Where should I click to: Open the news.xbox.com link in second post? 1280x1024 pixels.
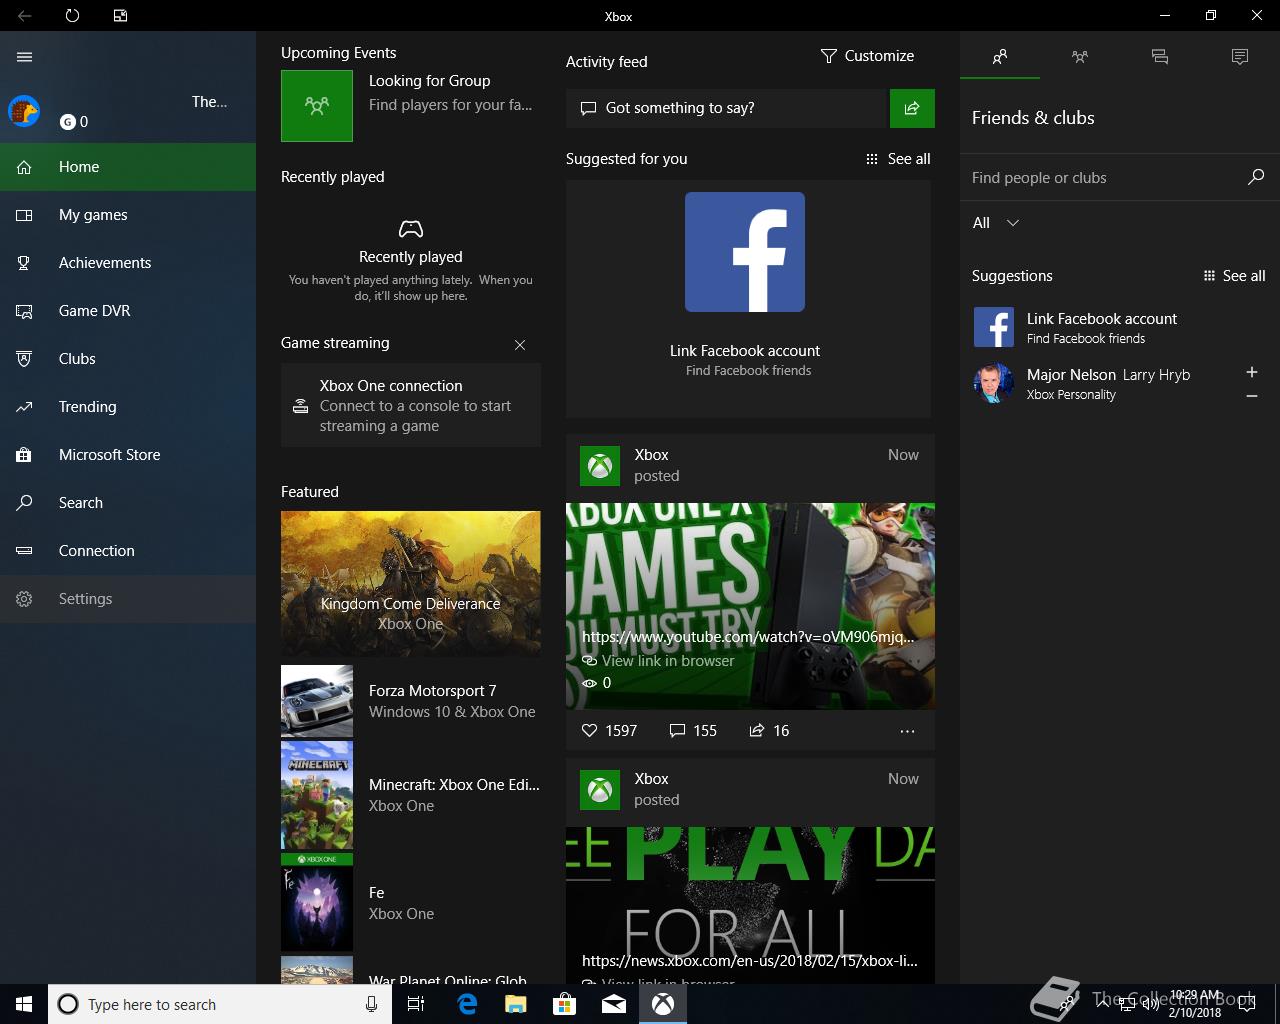(x=750, y=961)
